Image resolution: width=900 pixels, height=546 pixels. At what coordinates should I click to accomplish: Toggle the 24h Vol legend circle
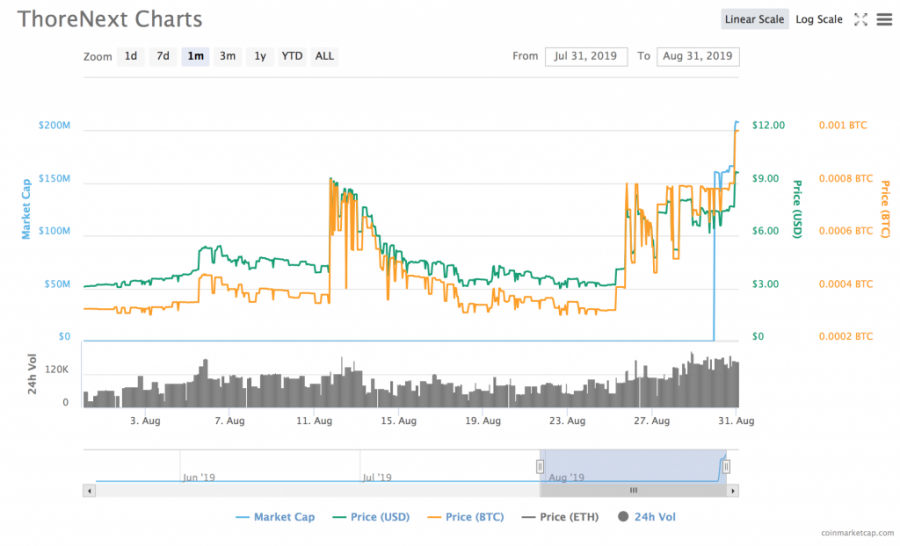tap(623, 517)
